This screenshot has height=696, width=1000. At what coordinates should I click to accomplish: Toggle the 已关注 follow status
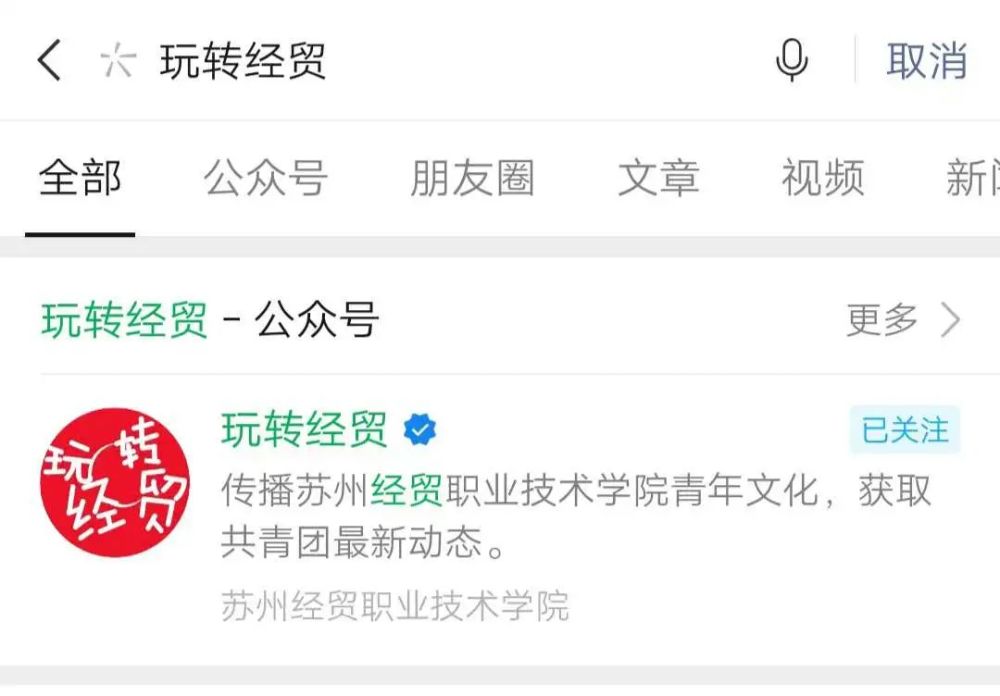[905, 429]
